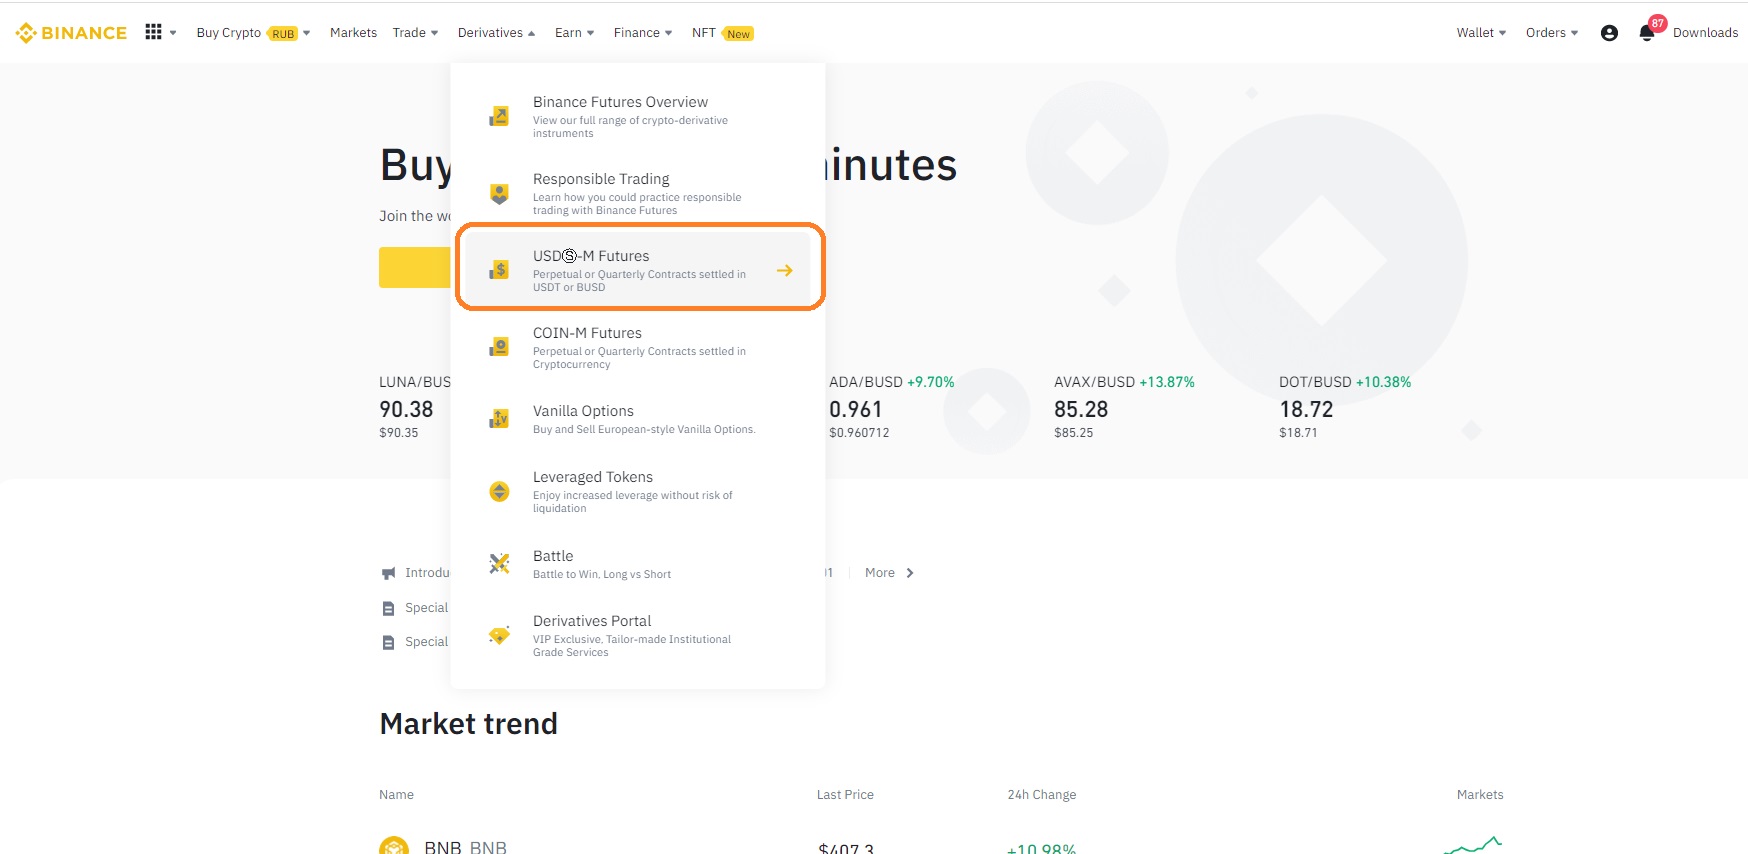Select Battle menu entry
The width and height of the screenshot is (1748, 854).
(638, 564)
